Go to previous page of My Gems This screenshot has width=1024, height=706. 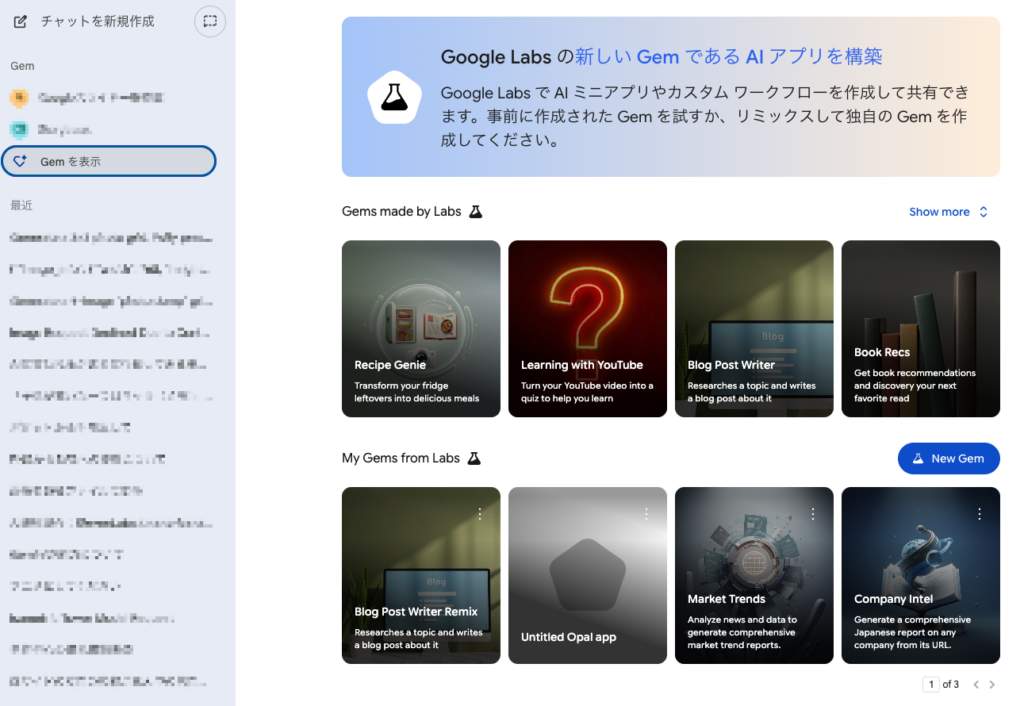(x=976, y=685)
